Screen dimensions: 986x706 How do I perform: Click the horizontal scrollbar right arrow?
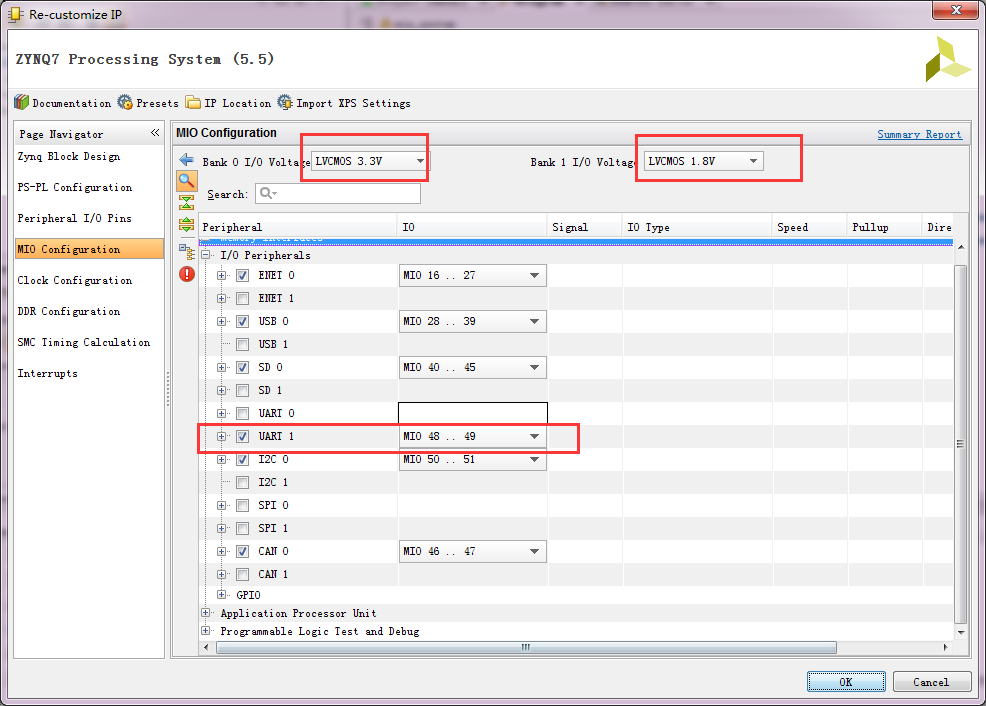pyautogui.click(x=945, y=647)
